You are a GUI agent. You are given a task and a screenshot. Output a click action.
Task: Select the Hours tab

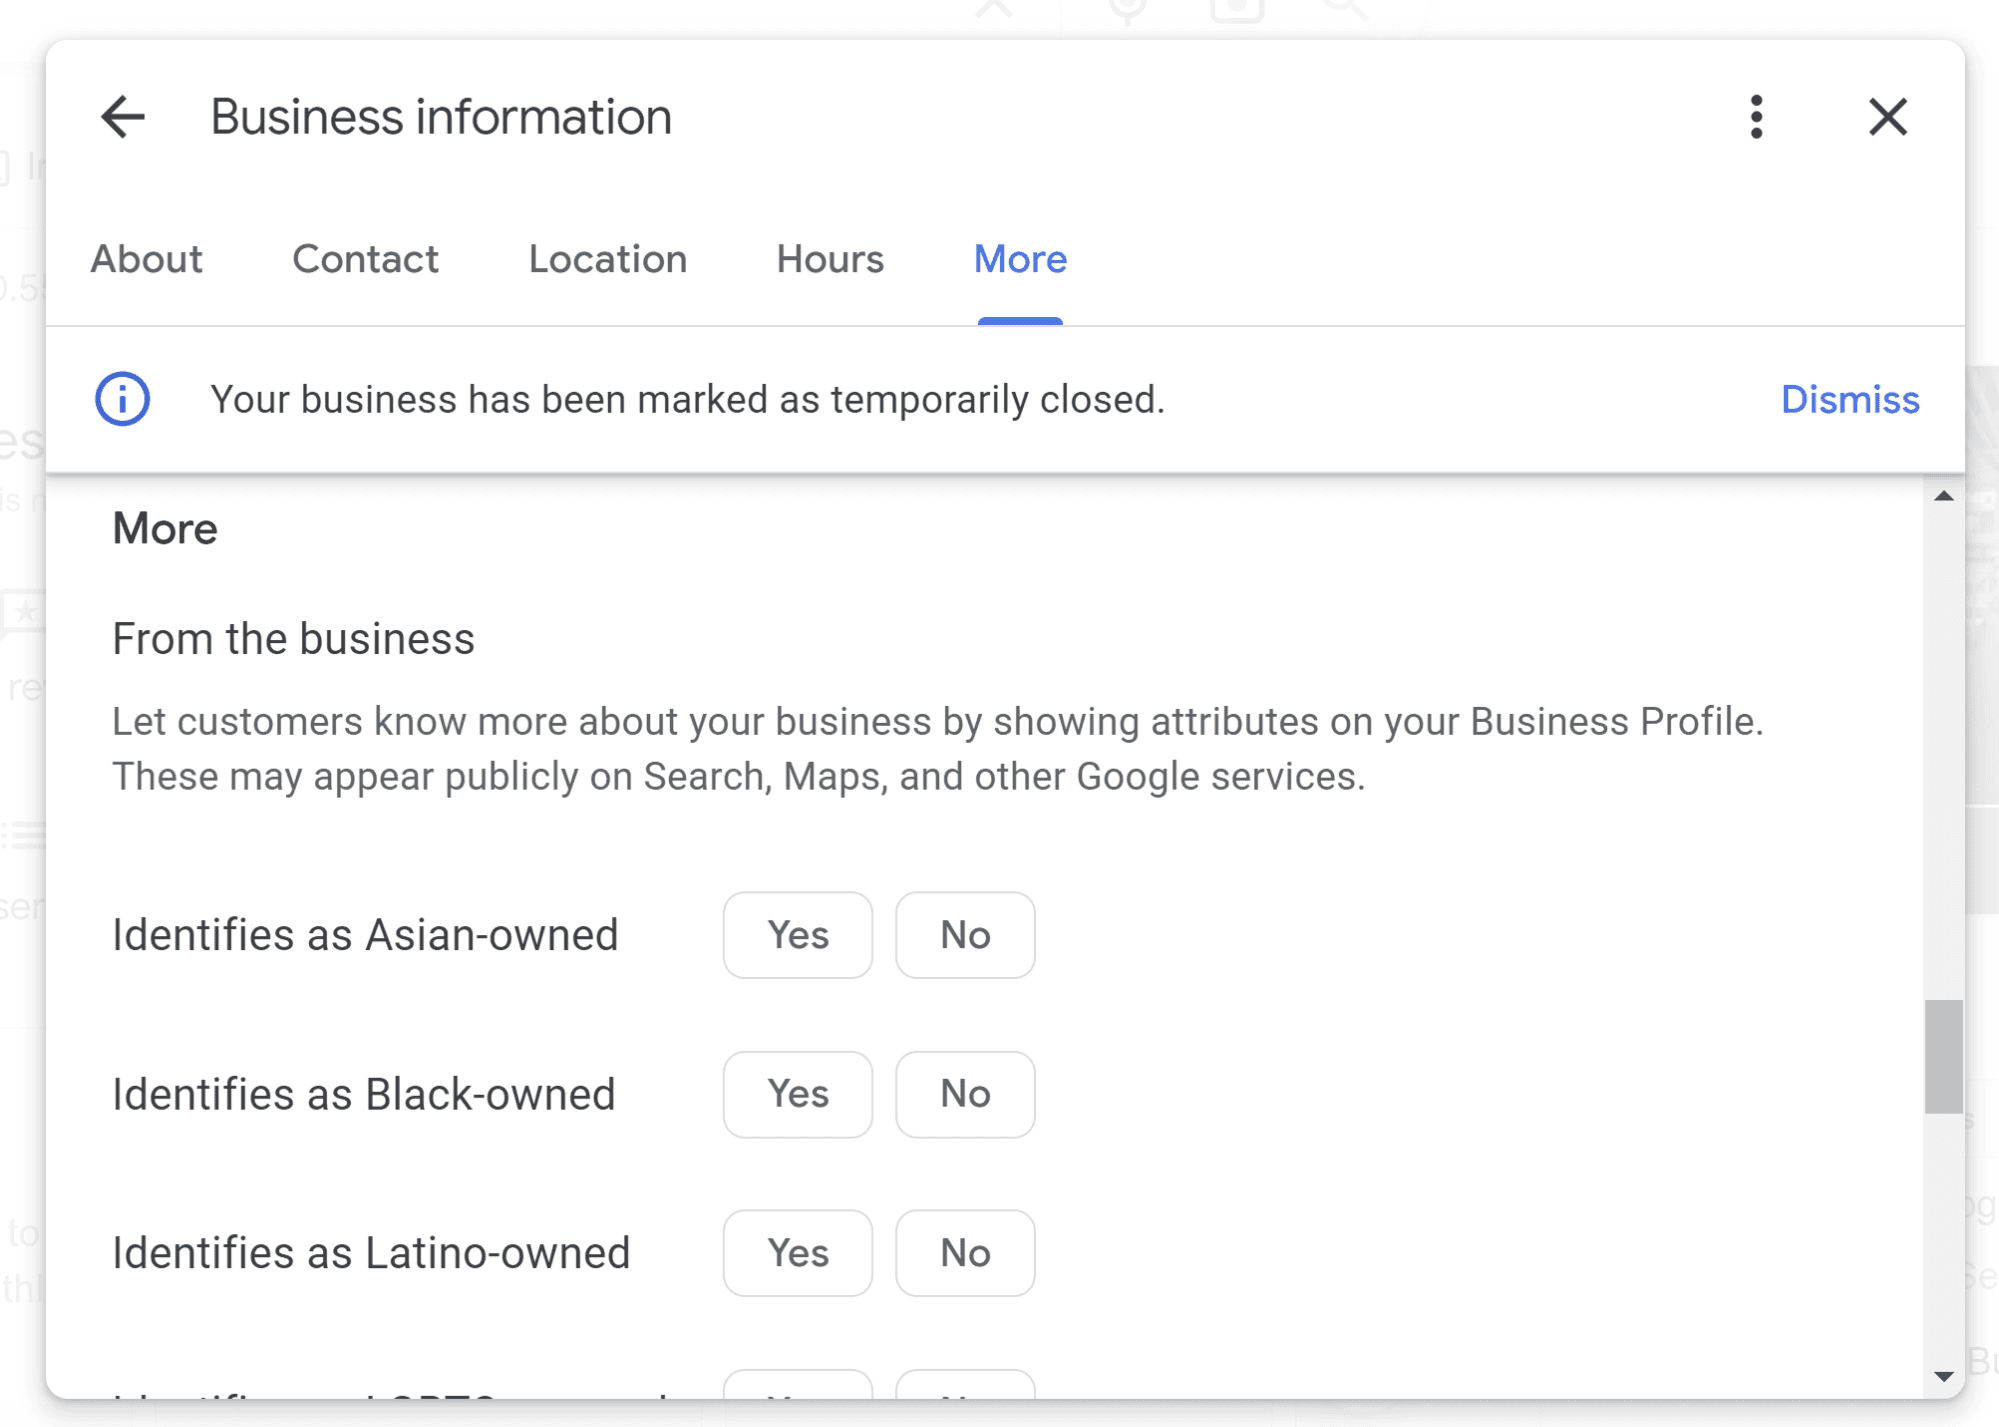830,259
